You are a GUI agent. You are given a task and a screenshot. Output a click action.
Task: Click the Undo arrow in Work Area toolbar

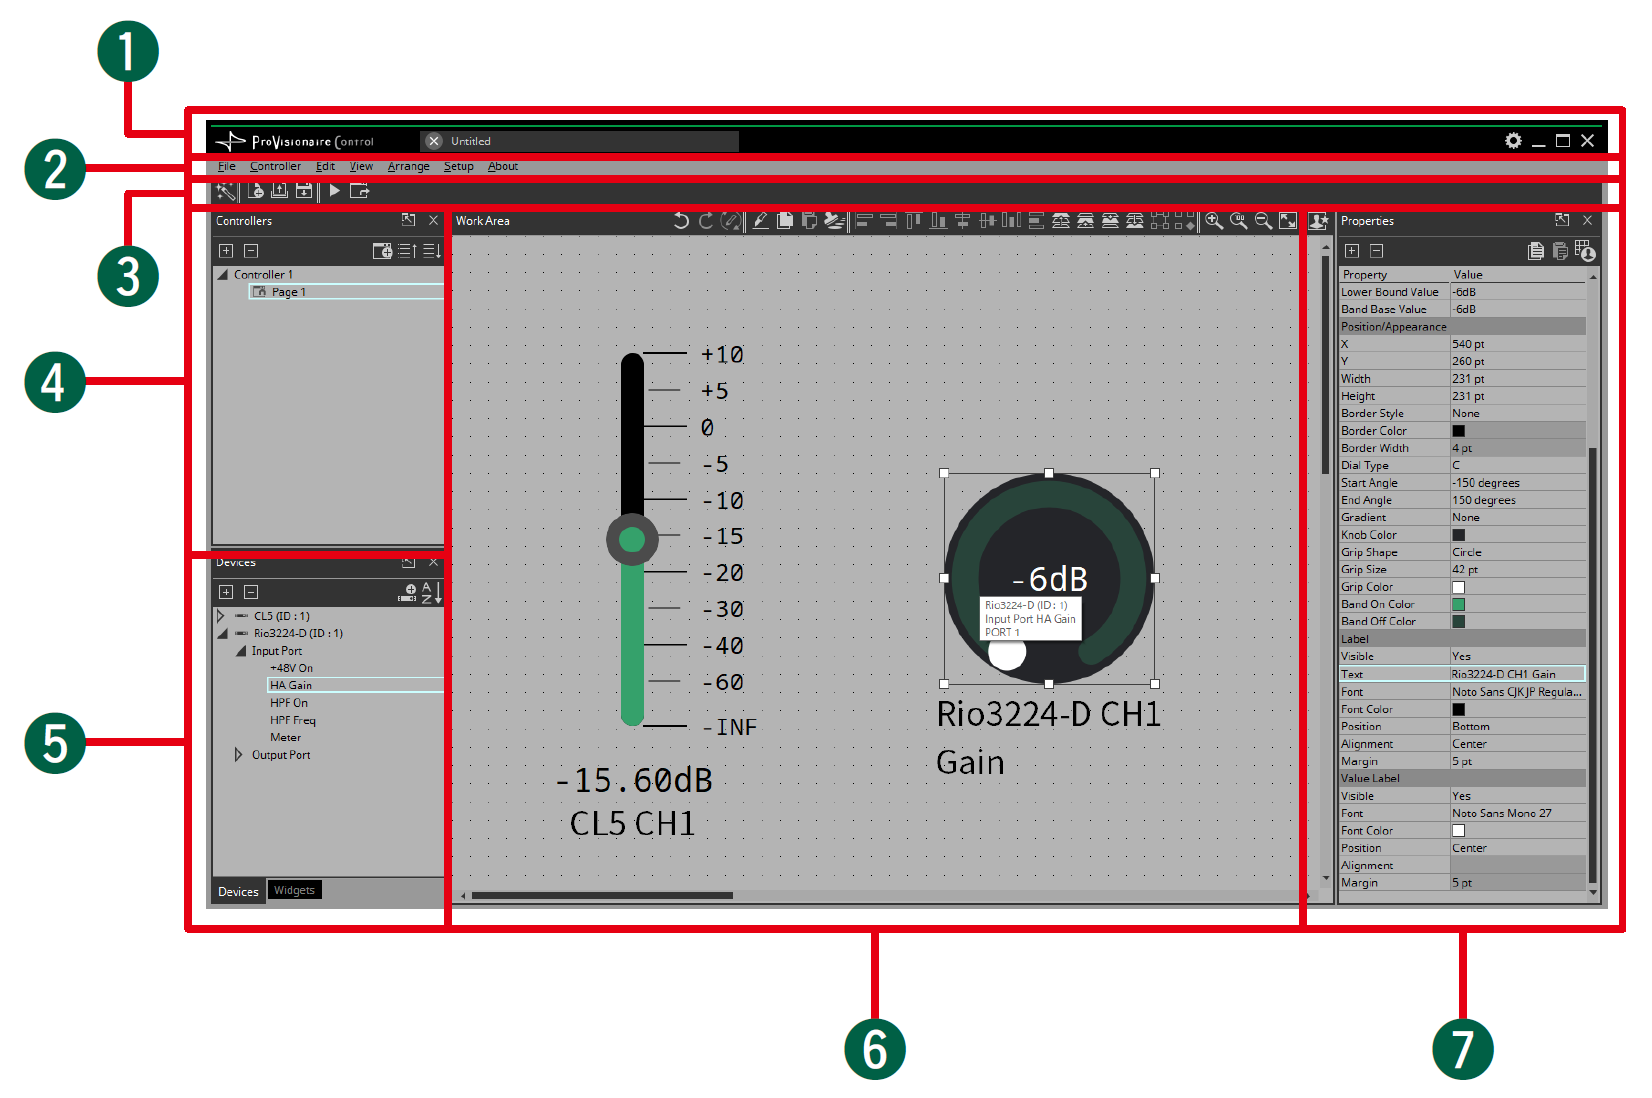click(681, 221)
